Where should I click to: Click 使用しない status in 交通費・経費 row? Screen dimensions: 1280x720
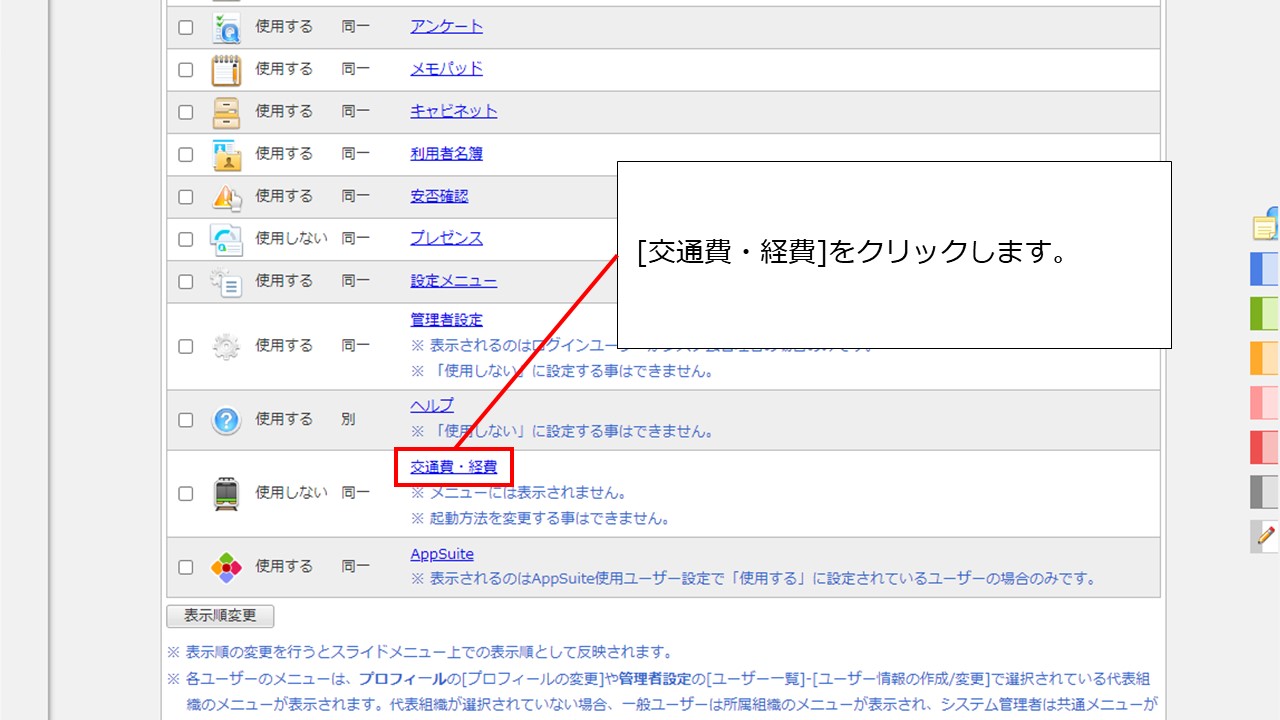tap(291, 492)
